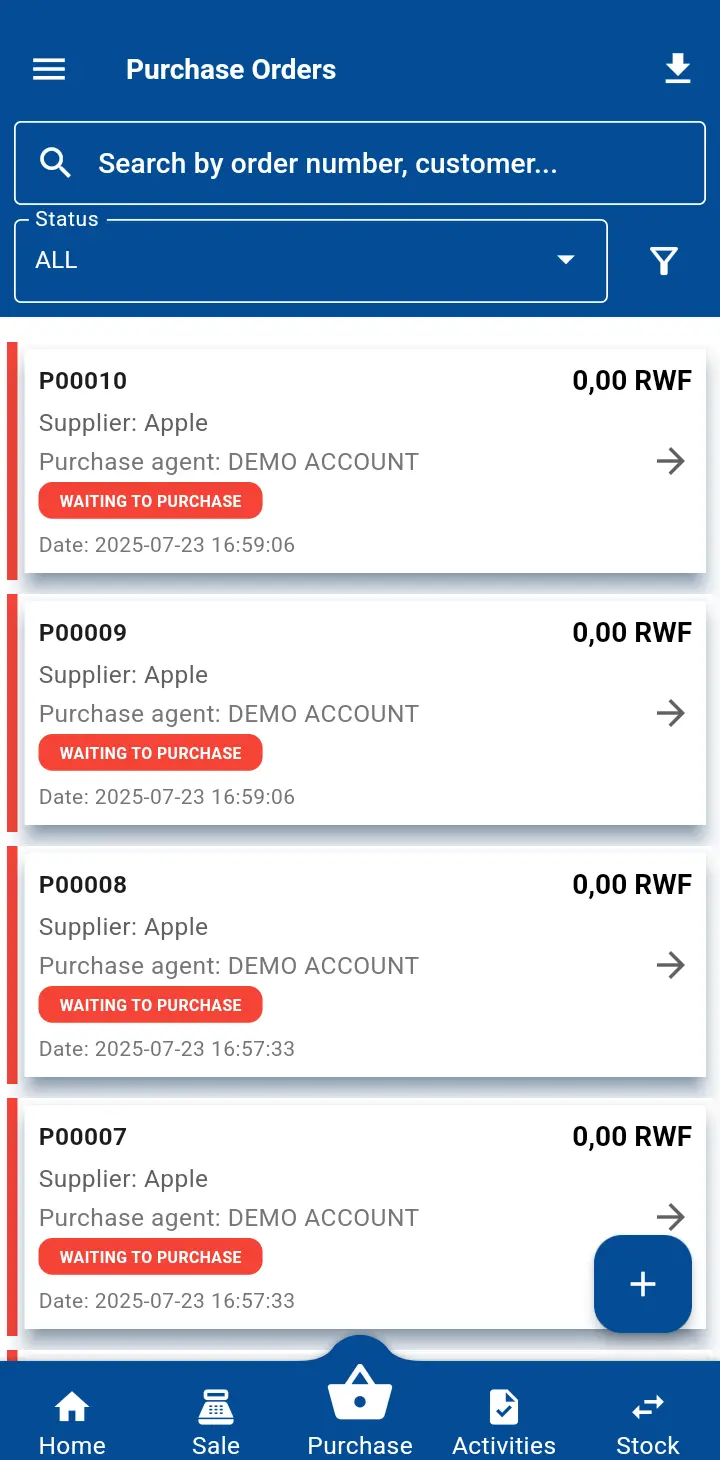Select the P00009 order number
720x1460 pixels.
click(83, 633)
